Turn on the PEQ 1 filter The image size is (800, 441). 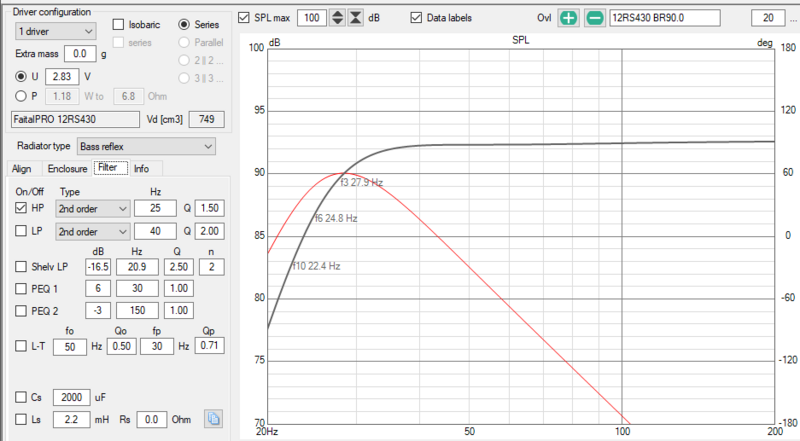point(22,288)
